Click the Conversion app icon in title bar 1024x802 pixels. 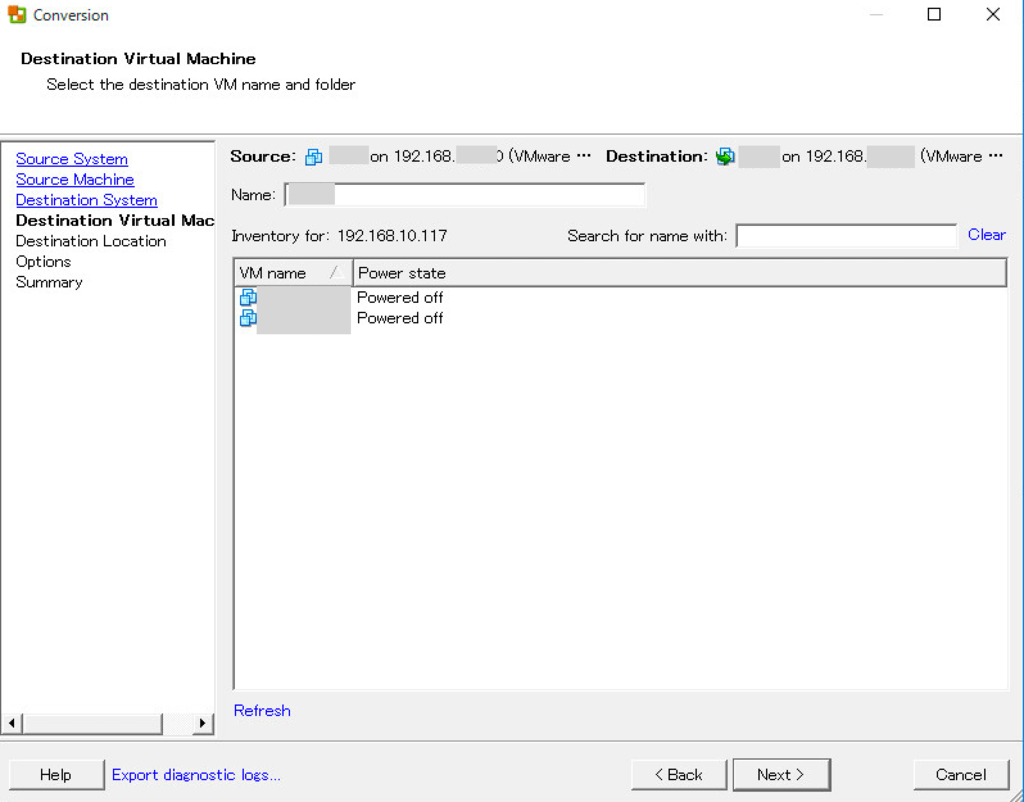tap(16, 14)
